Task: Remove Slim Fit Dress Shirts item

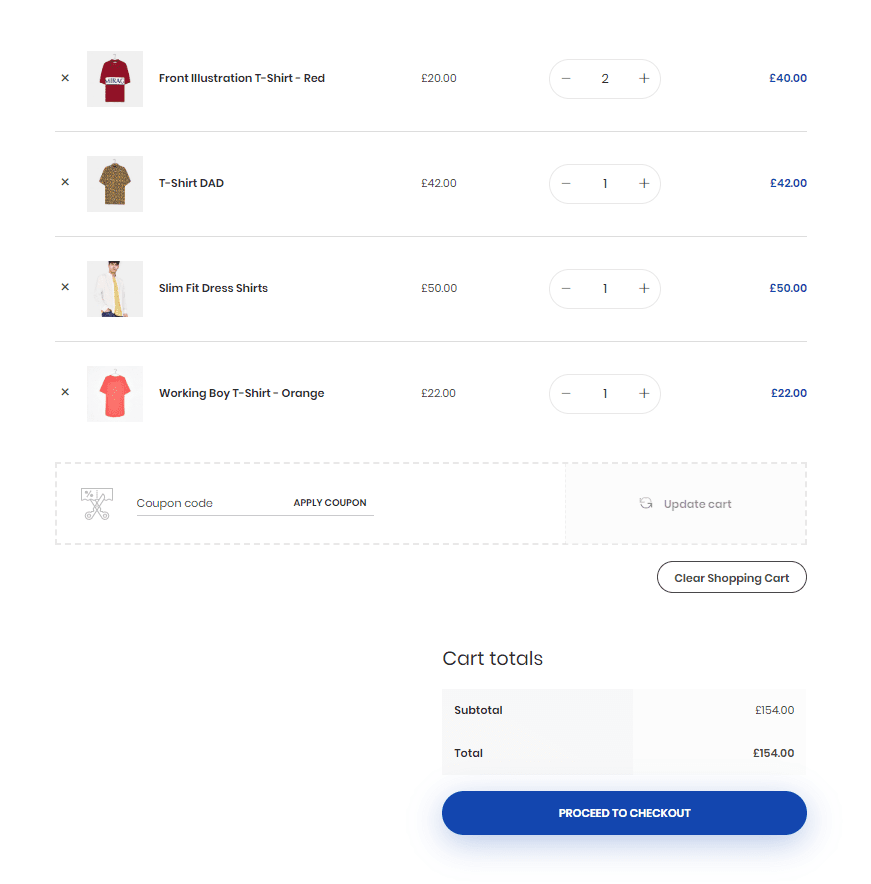Action: coord(65,286)
